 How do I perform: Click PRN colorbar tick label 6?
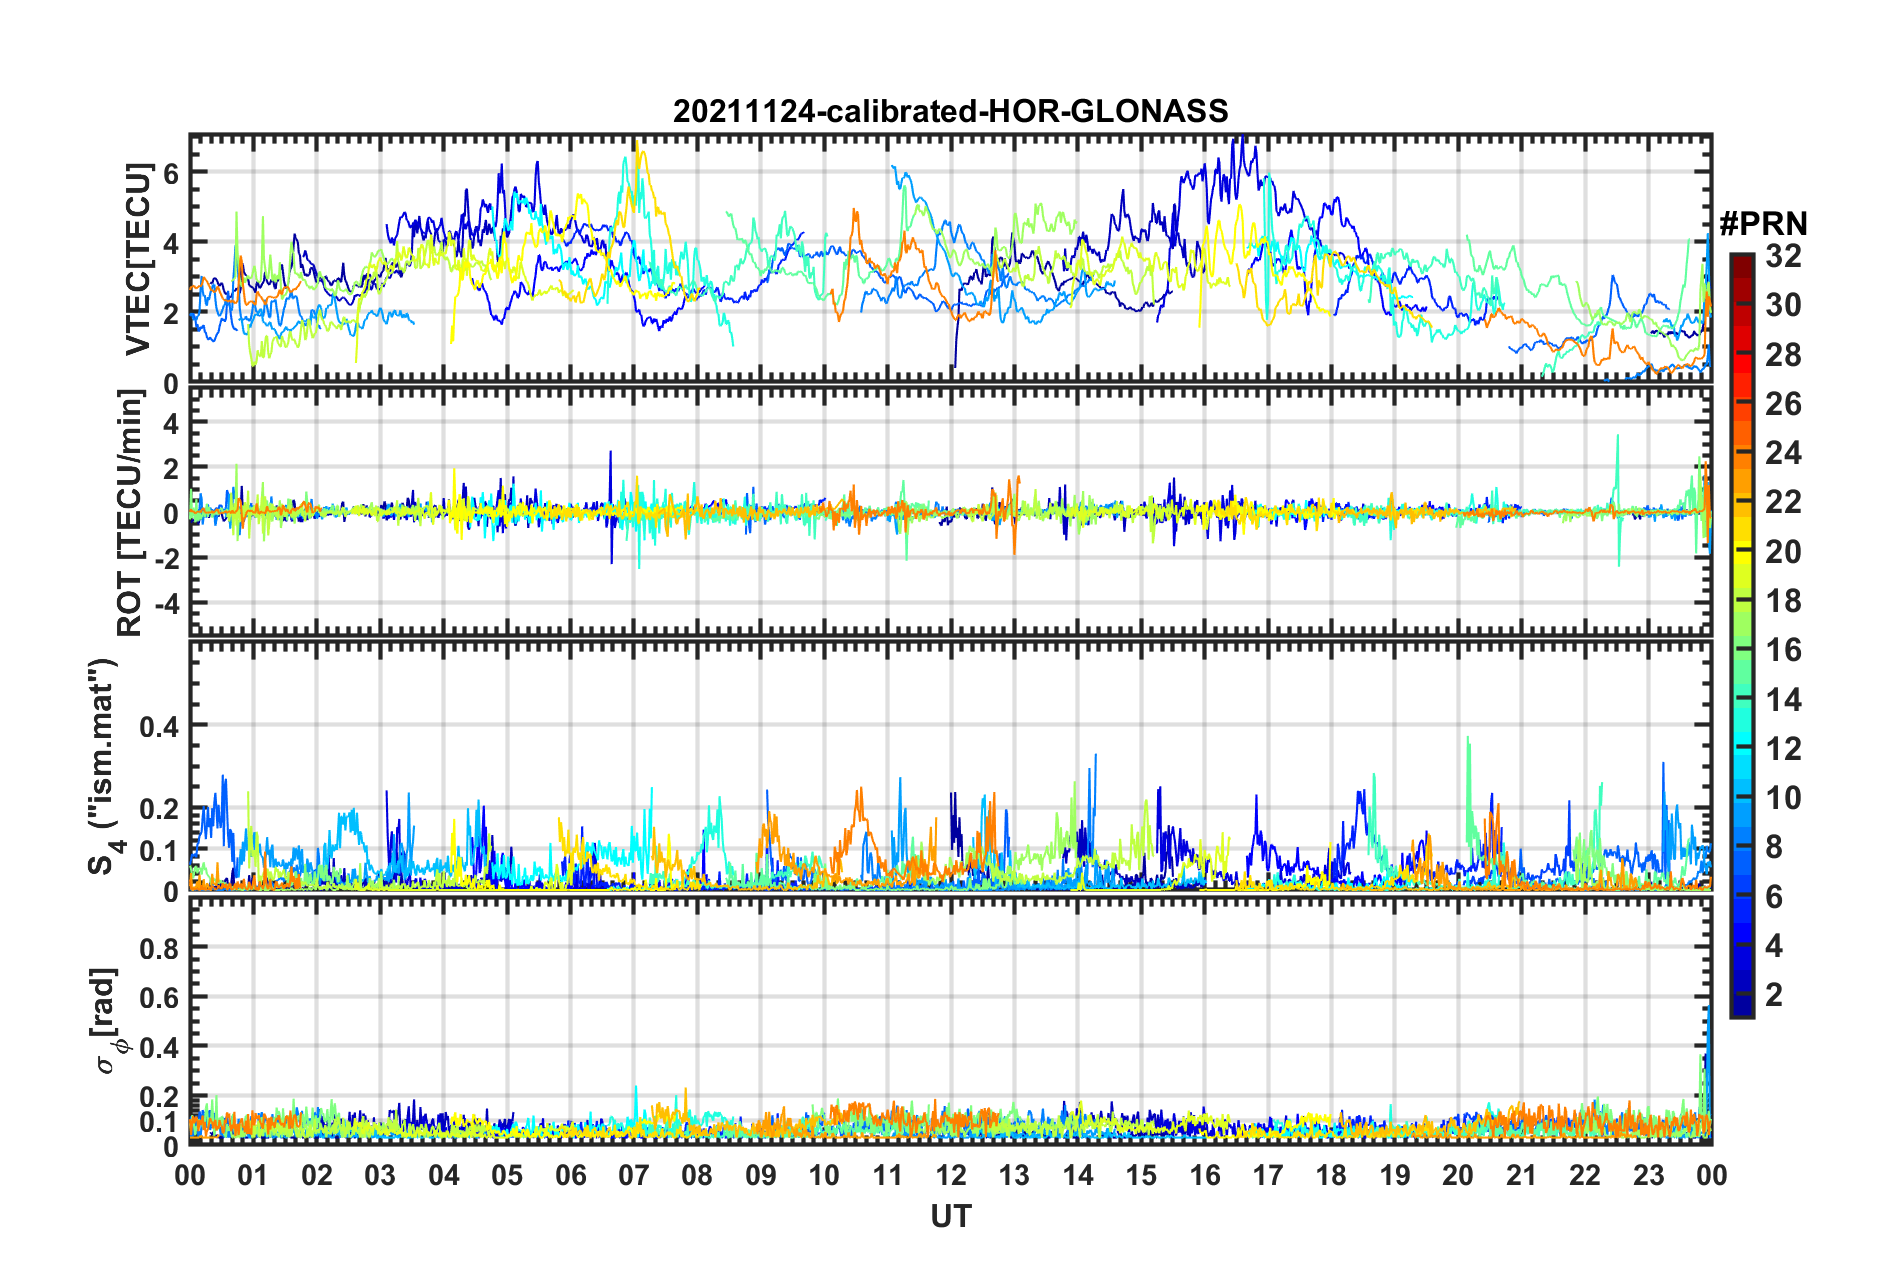(1774, 897)
